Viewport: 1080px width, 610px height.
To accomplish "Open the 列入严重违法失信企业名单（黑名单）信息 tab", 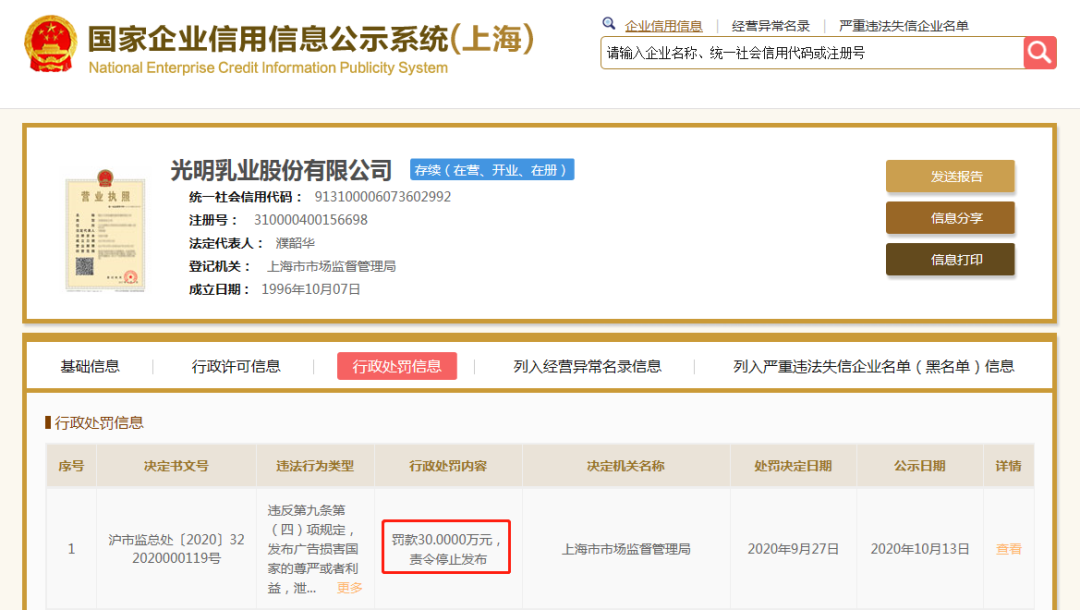I will 873,366.
